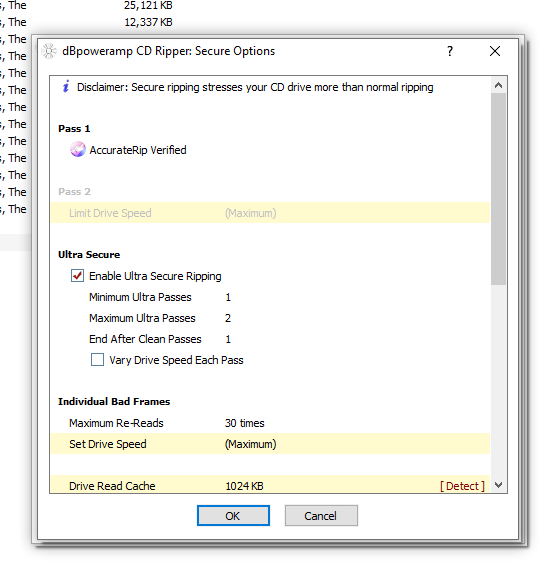The width and height of the screenshot is (542, 581).
Task: Click the Individual Bad Frames heading
Action: click(x=114, y=402)
